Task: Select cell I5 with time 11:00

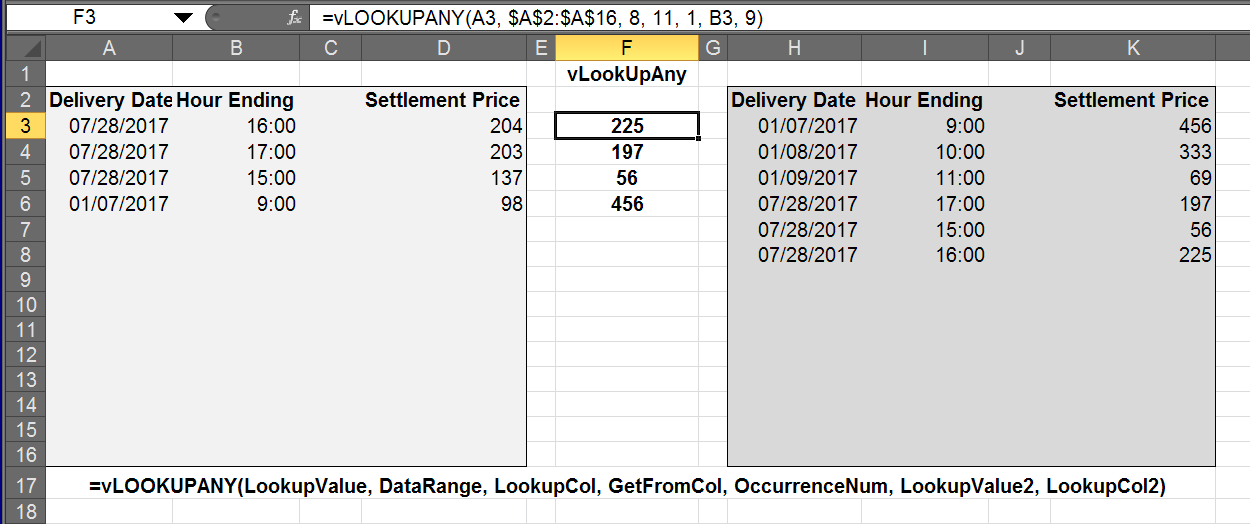Action: (924, 178)
